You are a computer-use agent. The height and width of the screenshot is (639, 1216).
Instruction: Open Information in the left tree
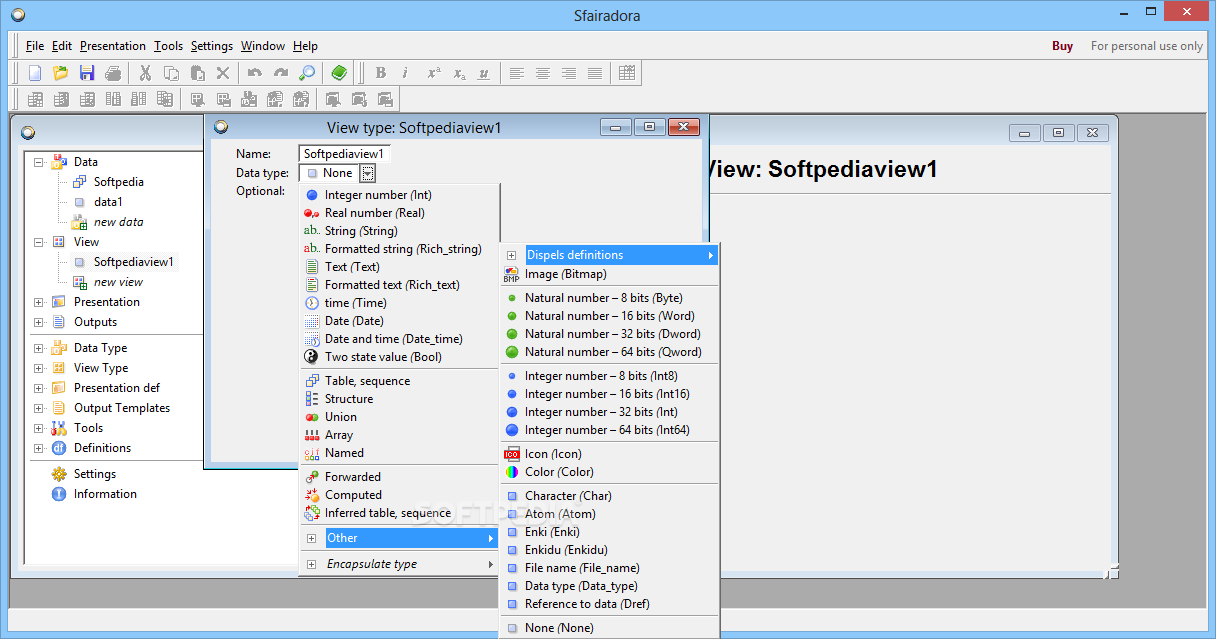click(105, 494)
